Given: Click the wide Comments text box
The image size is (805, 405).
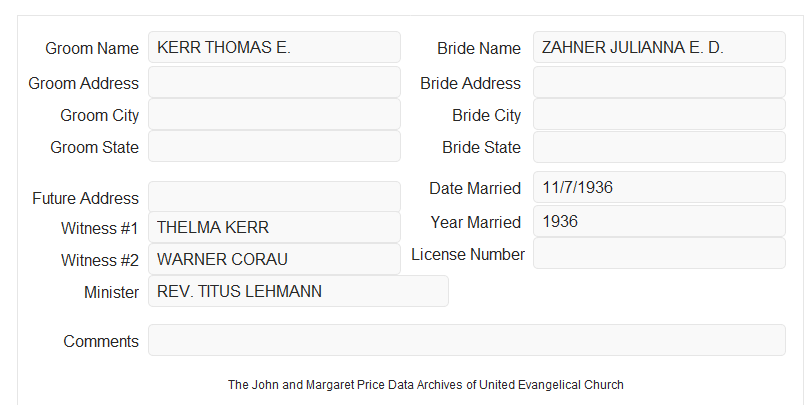Looking at the screenshot, I should (x=467, y=340).
